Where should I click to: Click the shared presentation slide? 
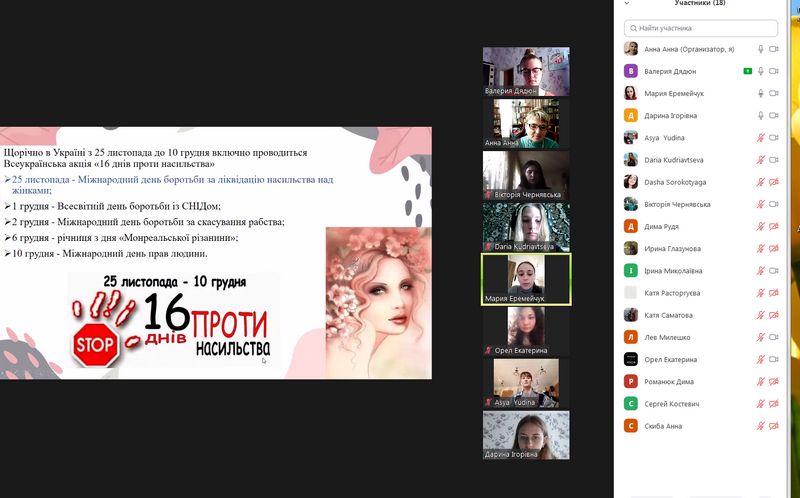tap(216, 253)
